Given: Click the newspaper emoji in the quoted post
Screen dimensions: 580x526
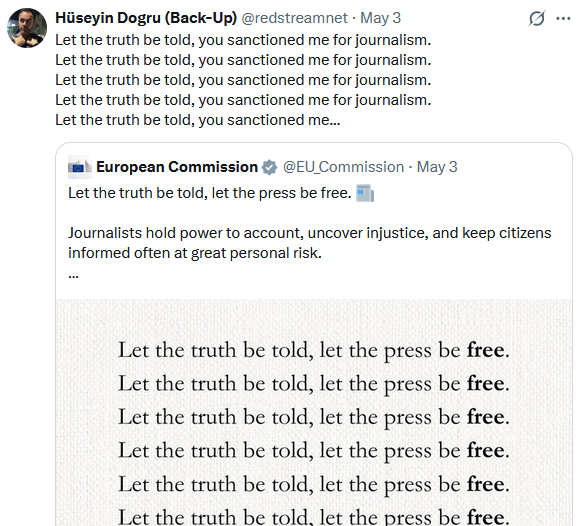Looking at the screenshot, I should tap(365, 193).
